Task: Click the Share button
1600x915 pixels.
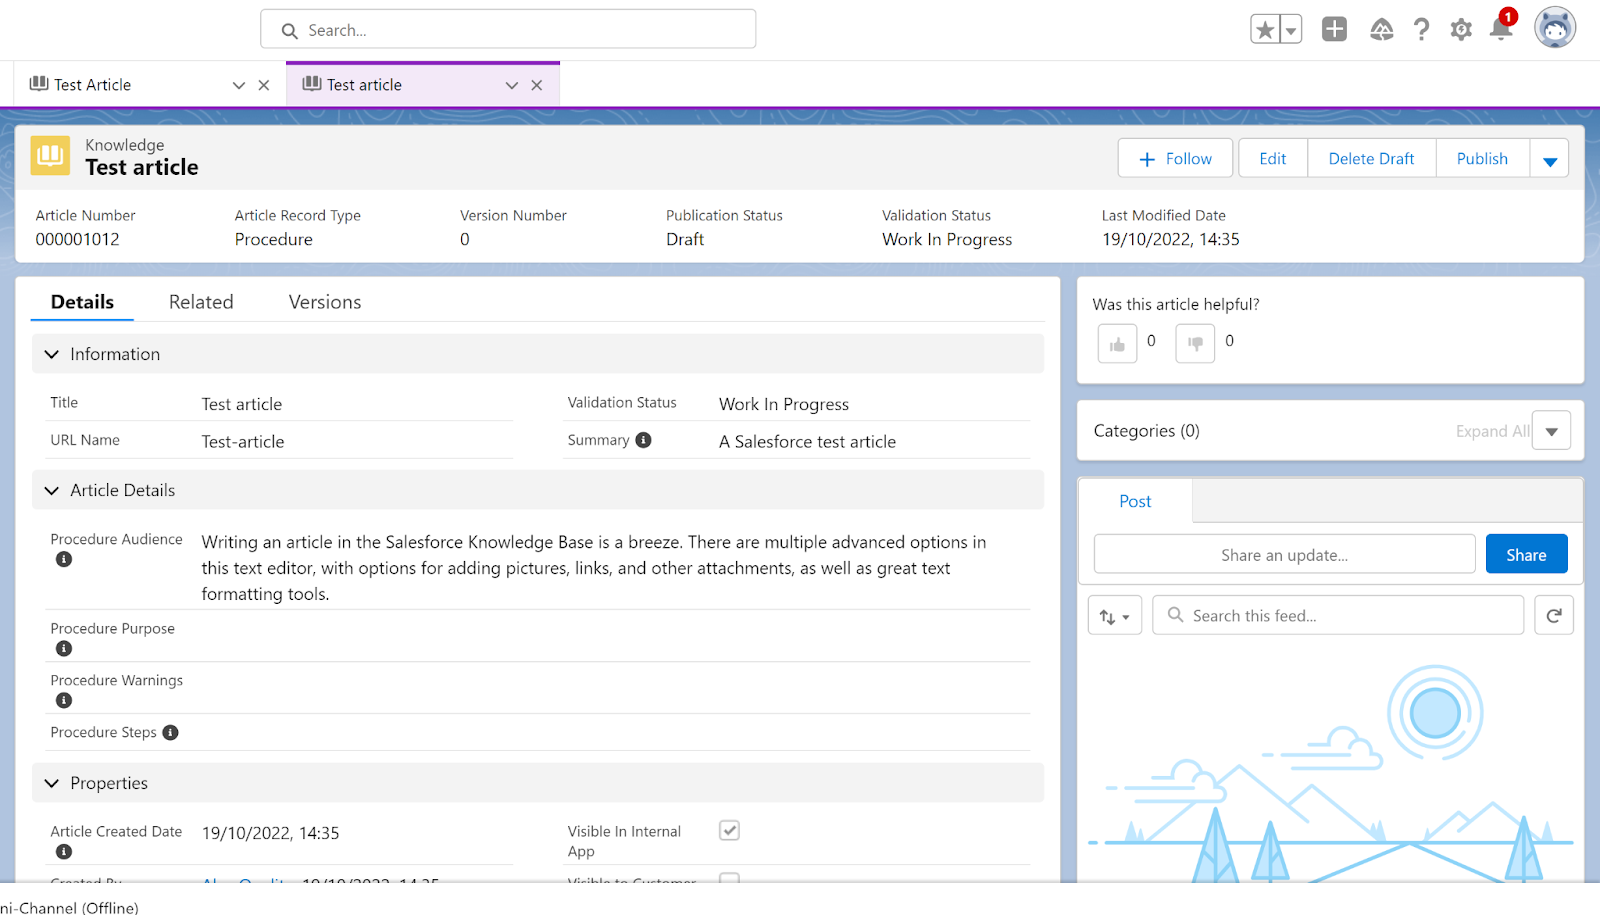Action: point(1526,555)
